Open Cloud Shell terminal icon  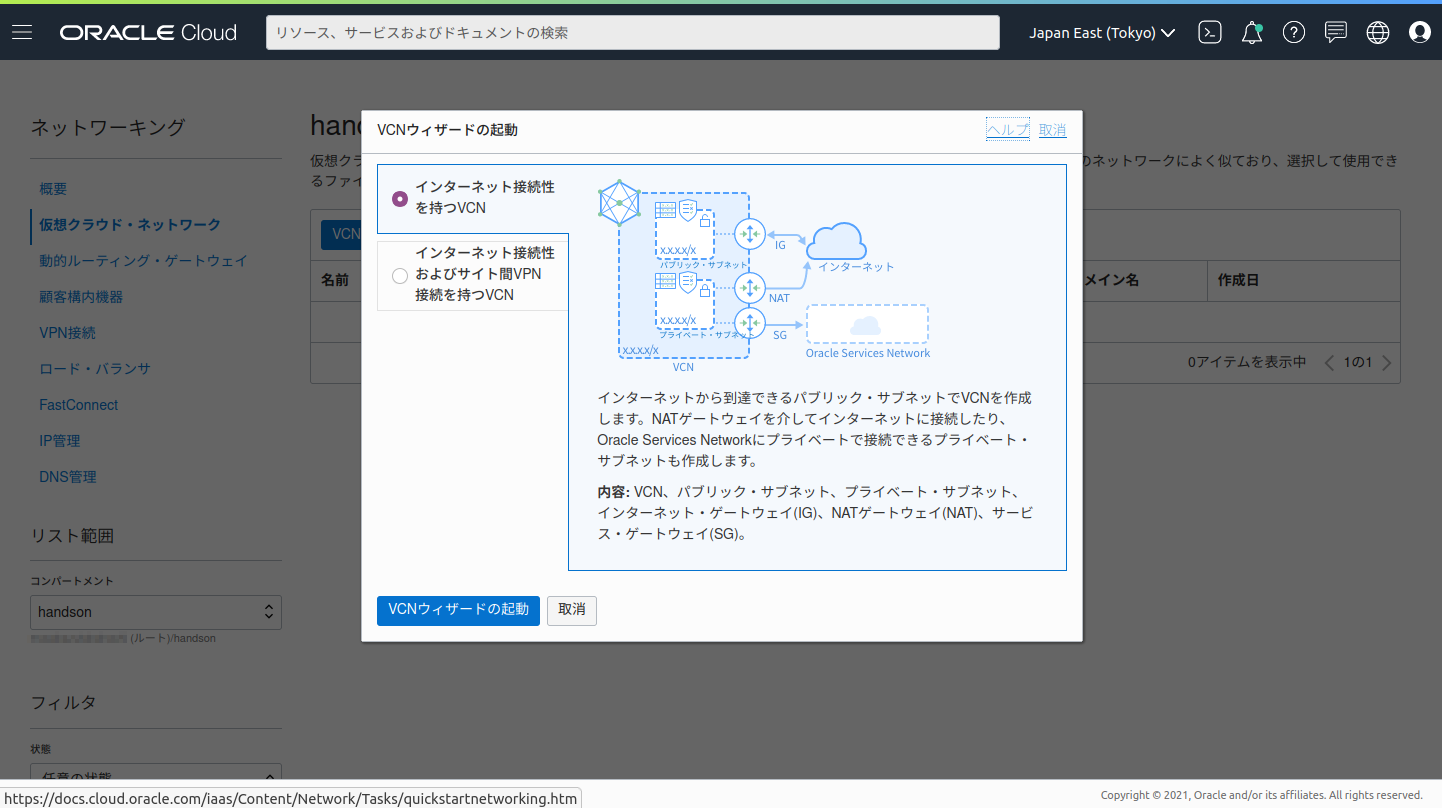click(x=1210, y=33)
